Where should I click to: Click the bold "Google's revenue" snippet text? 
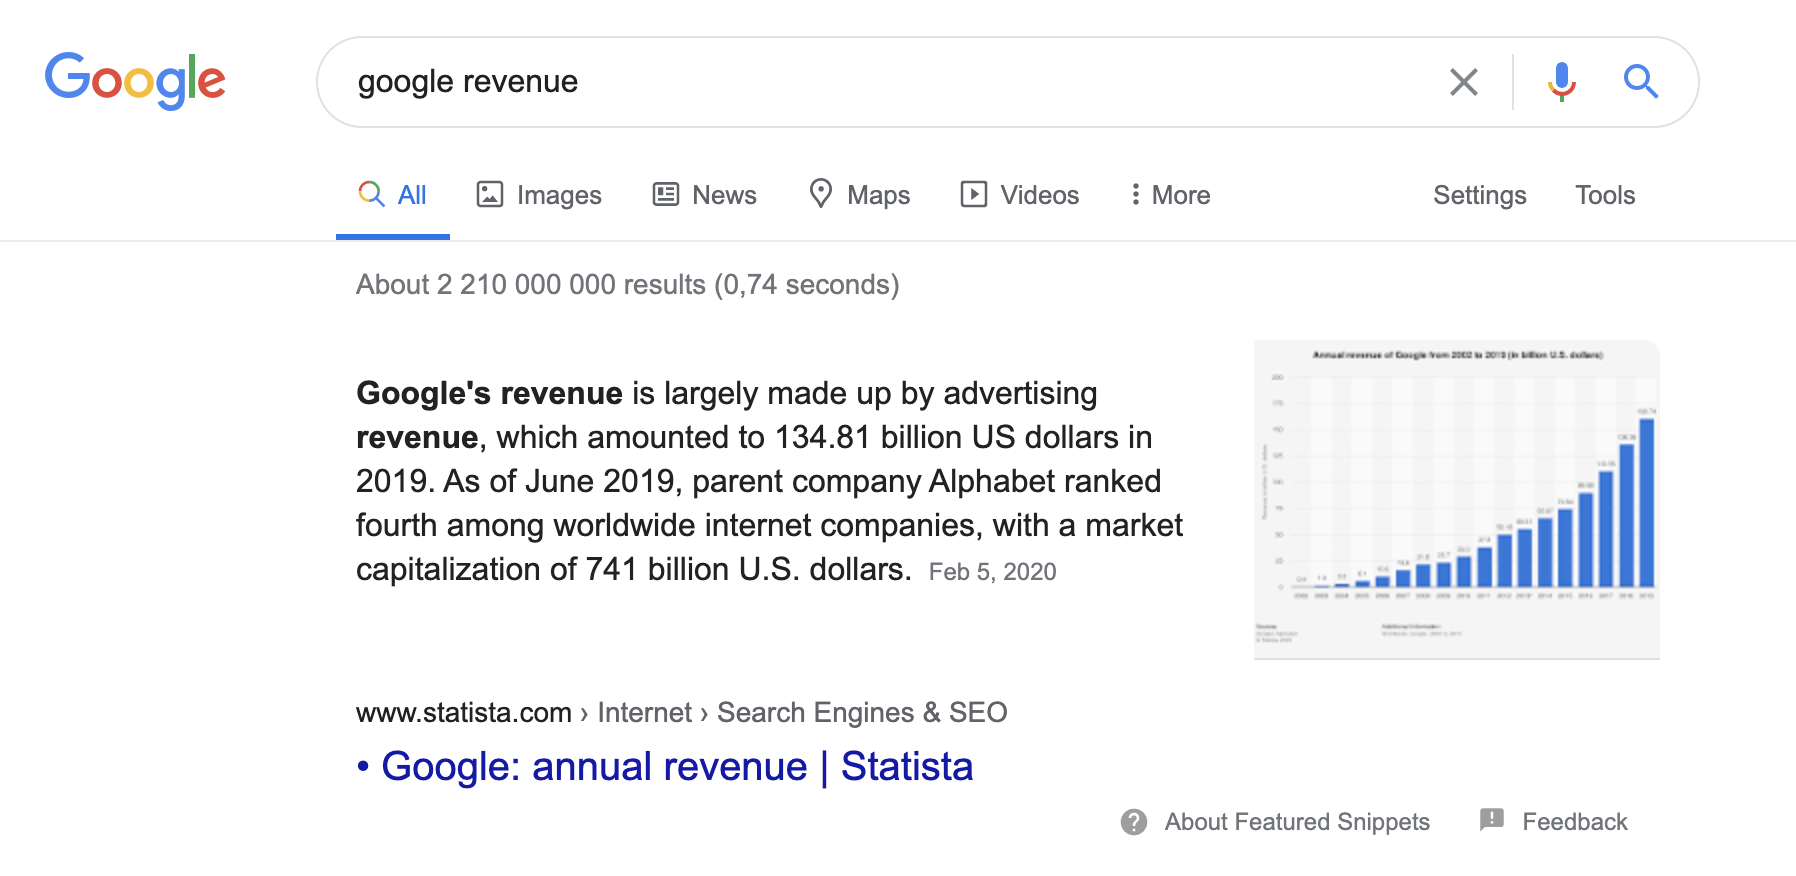pyautogui.click(x=490, y=394)
